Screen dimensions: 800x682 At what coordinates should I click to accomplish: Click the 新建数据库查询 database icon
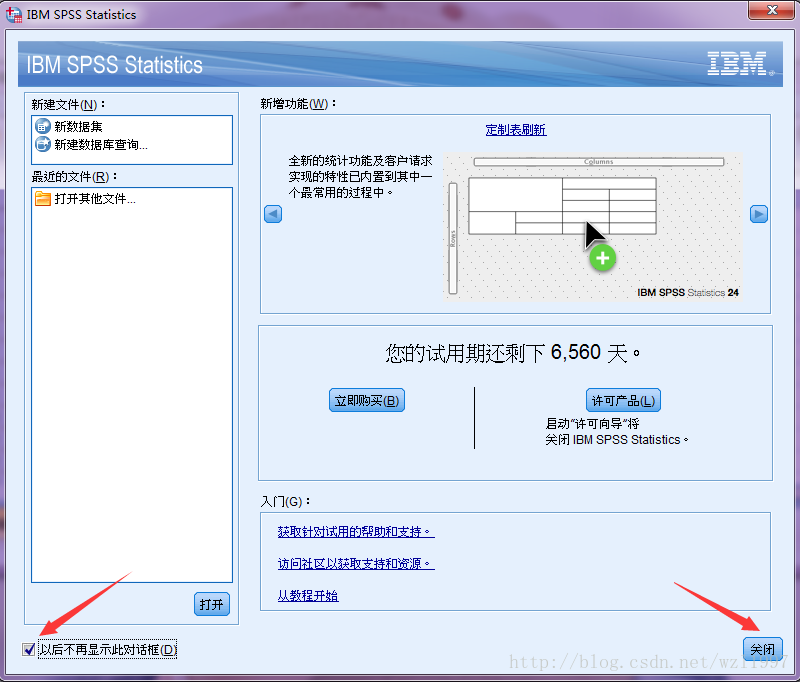click(43, 144)
